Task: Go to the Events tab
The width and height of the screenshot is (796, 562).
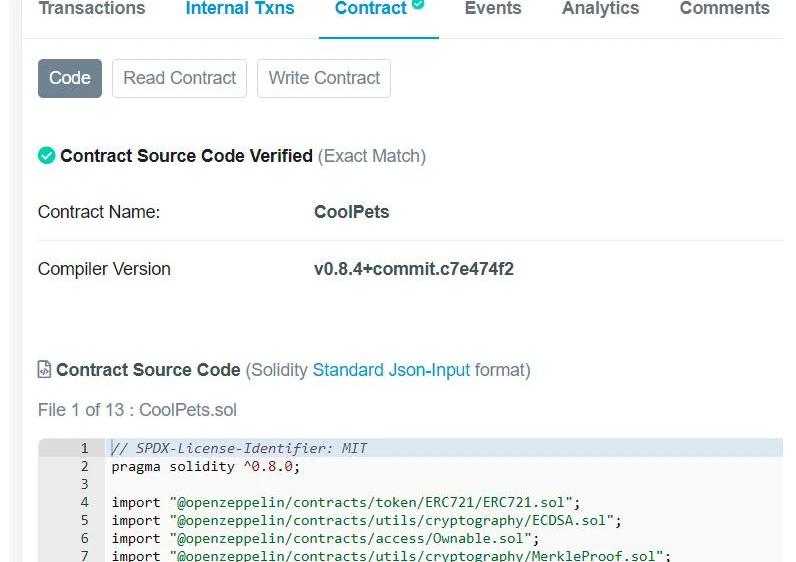Action: point(493,9)
